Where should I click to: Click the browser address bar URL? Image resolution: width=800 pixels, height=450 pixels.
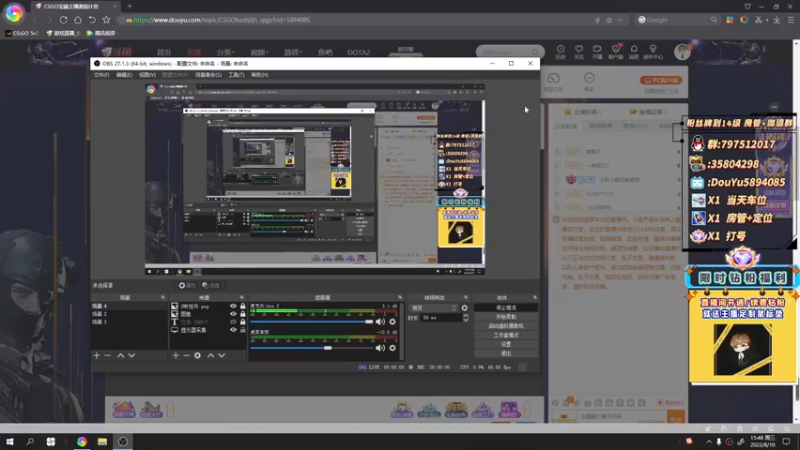click(222, 20)
